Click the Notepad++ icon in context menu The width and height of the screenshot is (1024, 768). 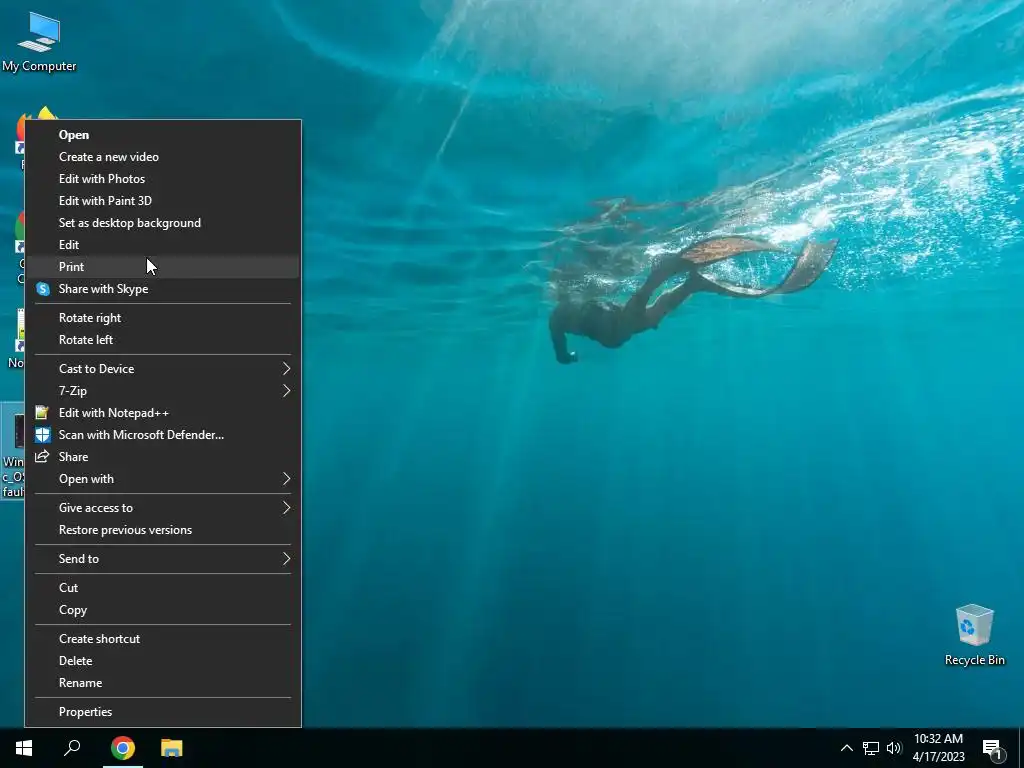click(x=42, y=413)
